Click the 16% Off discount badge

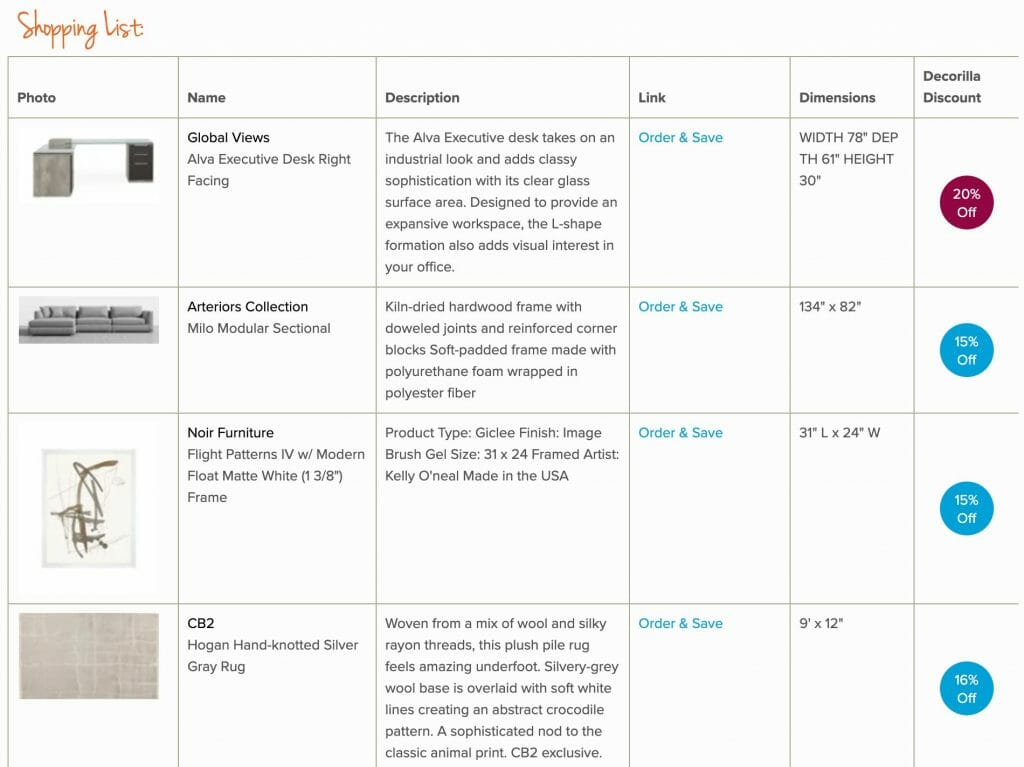coord(966,688)
